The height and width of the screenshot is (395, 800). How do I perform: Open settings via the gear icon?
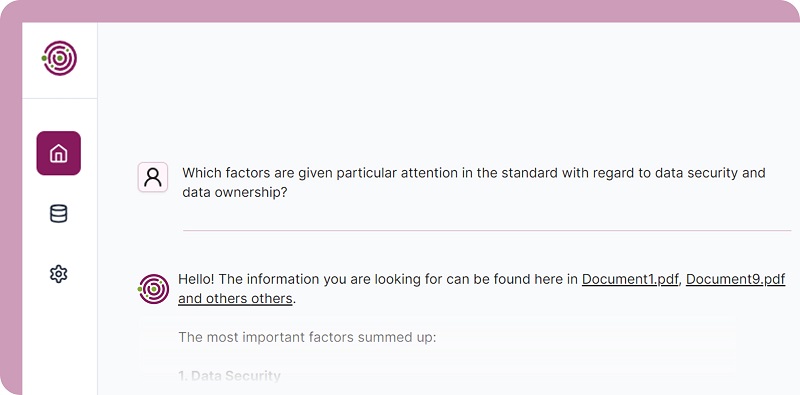click(59, 274)
